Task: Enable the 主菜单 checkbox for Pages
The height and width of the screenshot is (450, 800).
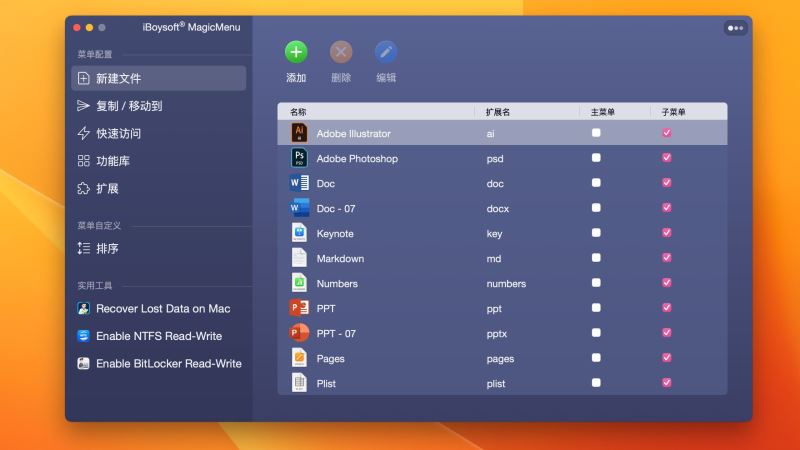Action: [596, 358]
